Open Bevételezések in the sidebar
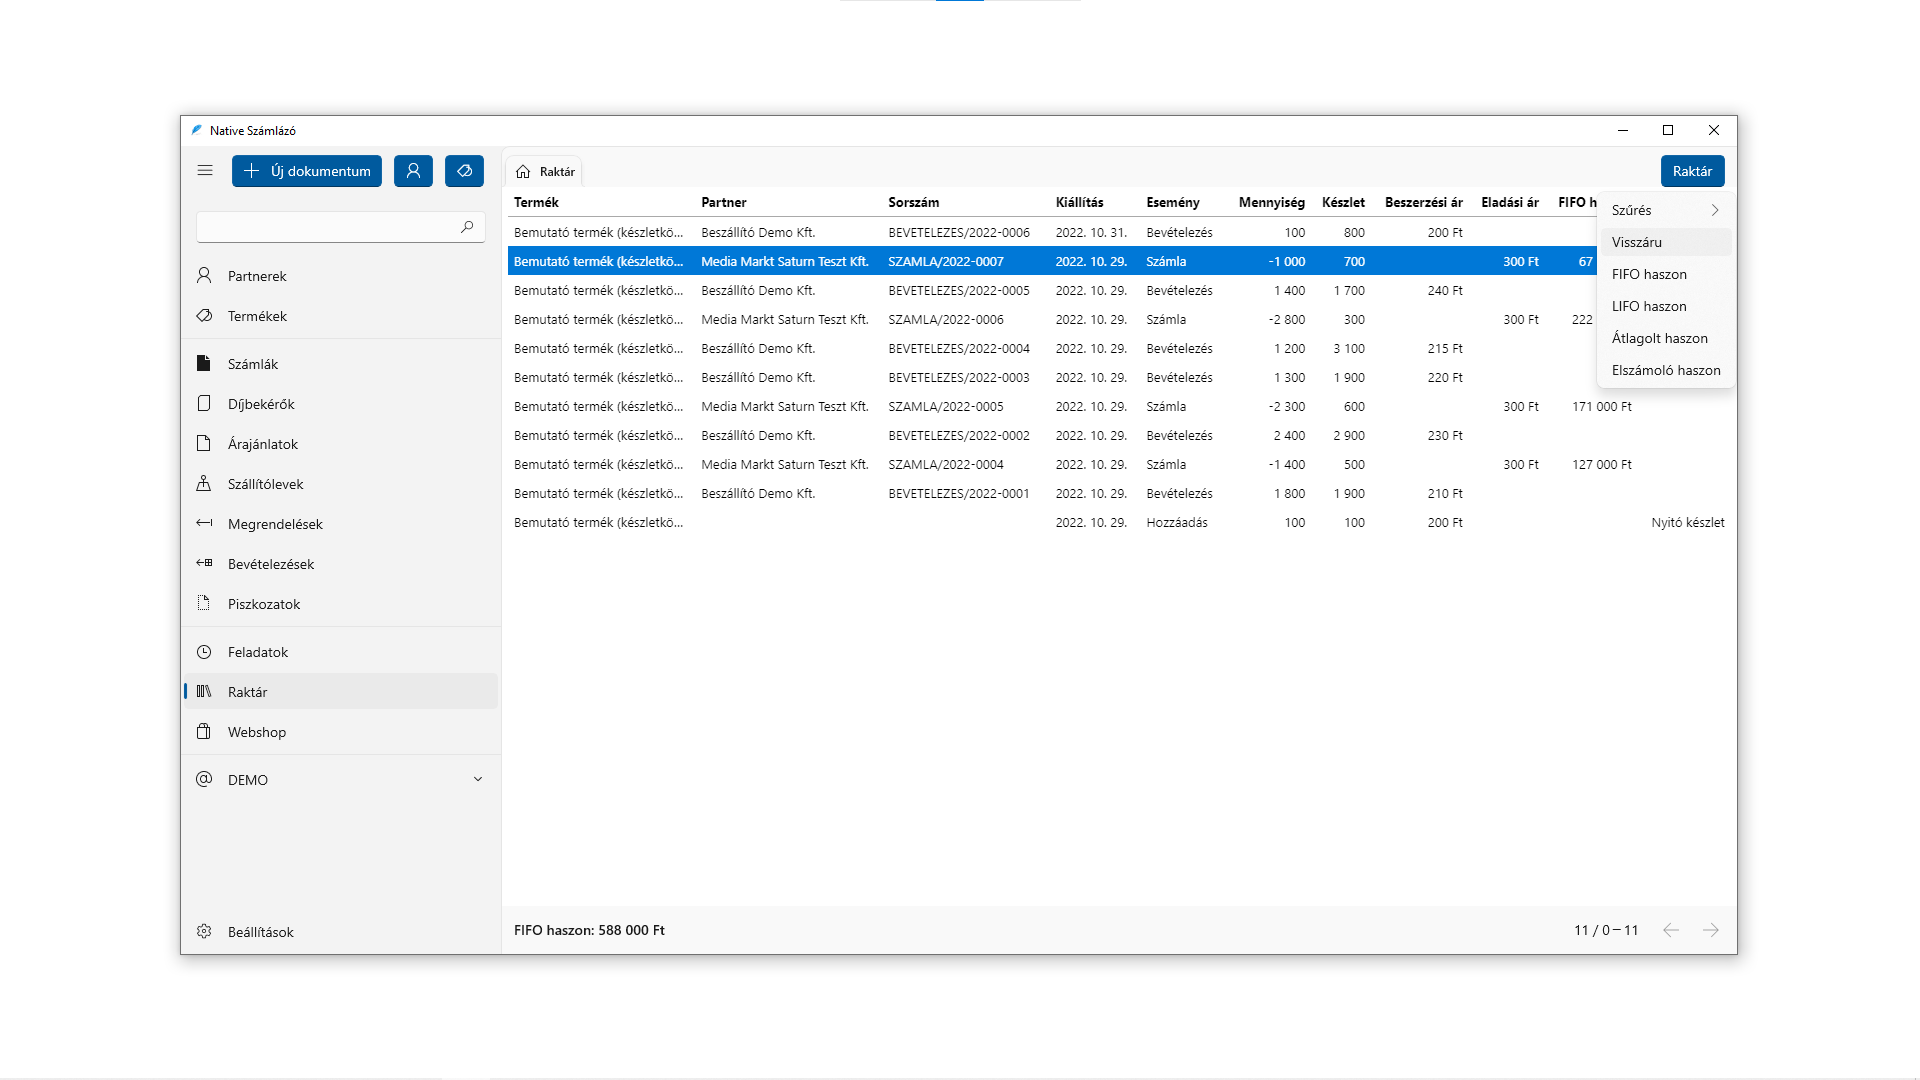The height and width of the screenshot is (1080, 1920). pyautogui.click(x=270, y=564)
